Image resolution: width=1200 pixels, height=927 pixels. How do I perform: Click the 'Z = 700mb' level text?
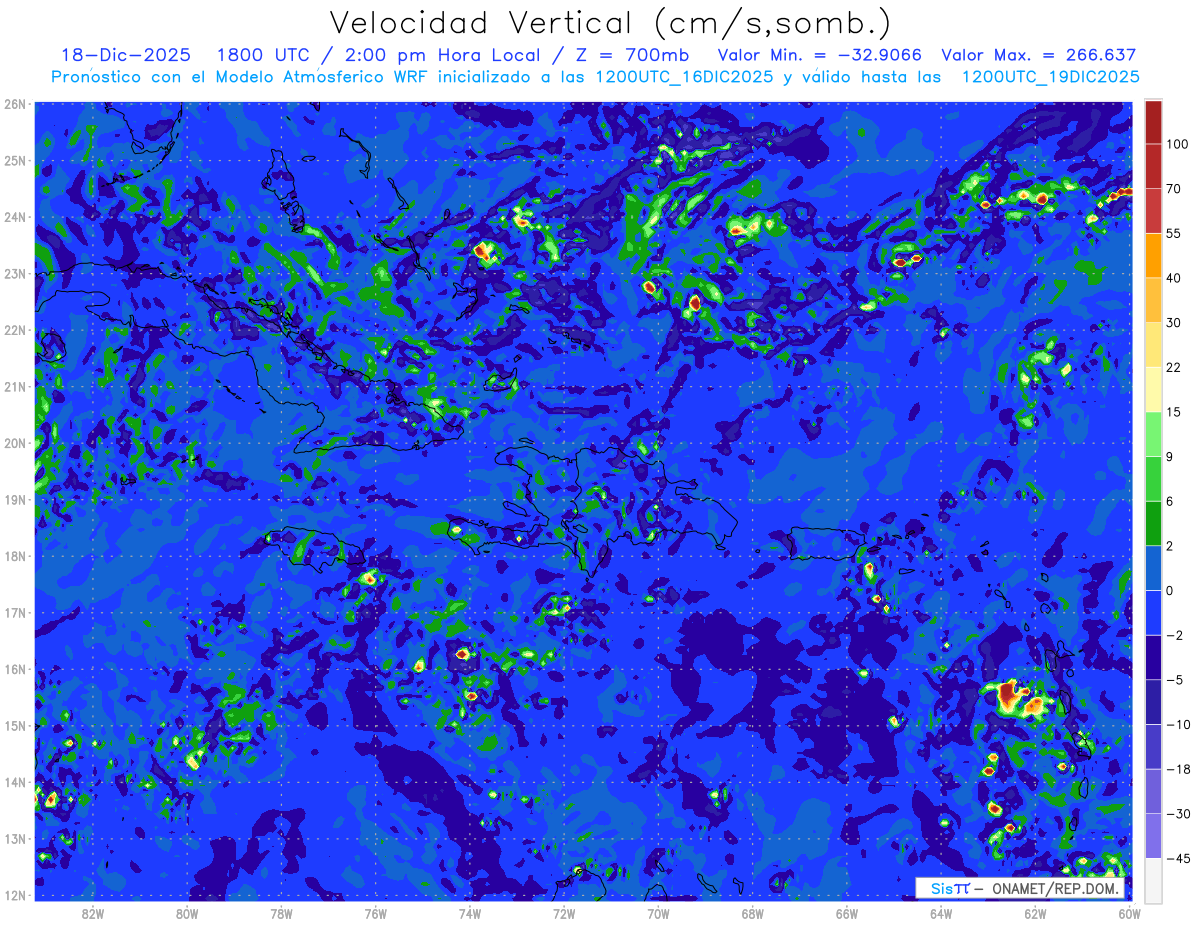[633, 55]
